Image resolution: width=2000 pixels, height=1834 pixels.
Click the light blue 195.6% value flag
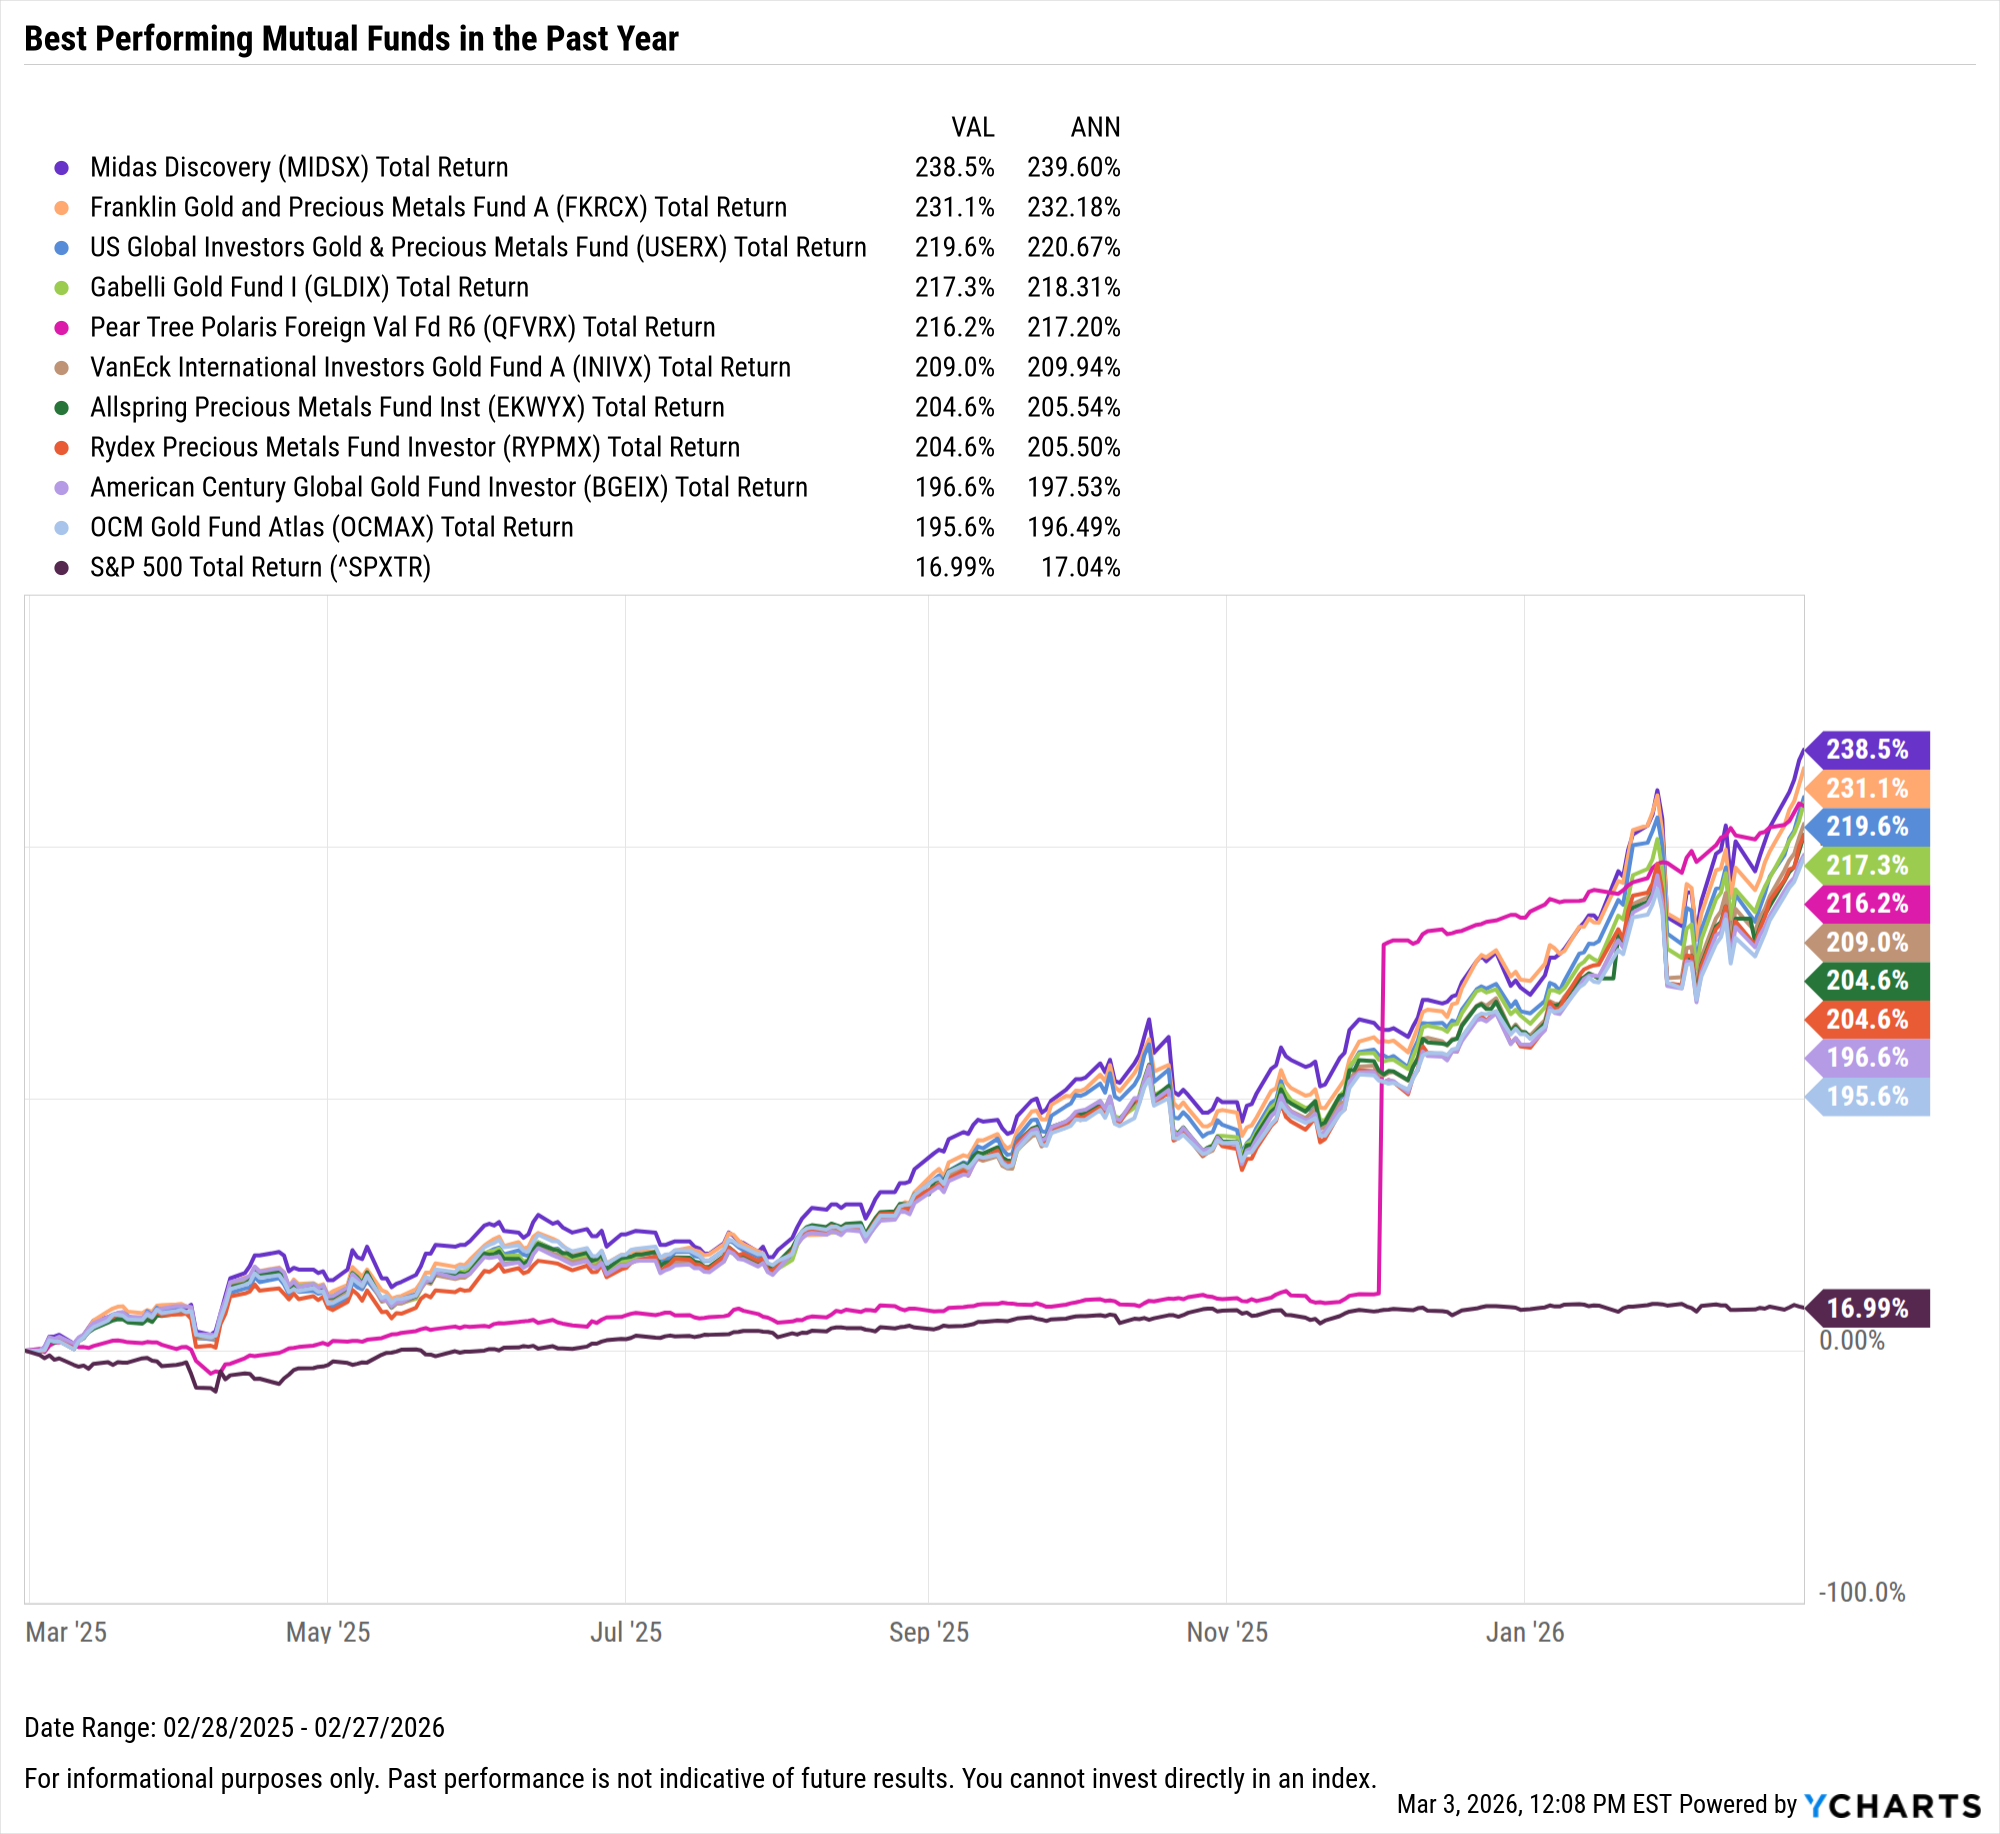click(x=1867, y=1096)
